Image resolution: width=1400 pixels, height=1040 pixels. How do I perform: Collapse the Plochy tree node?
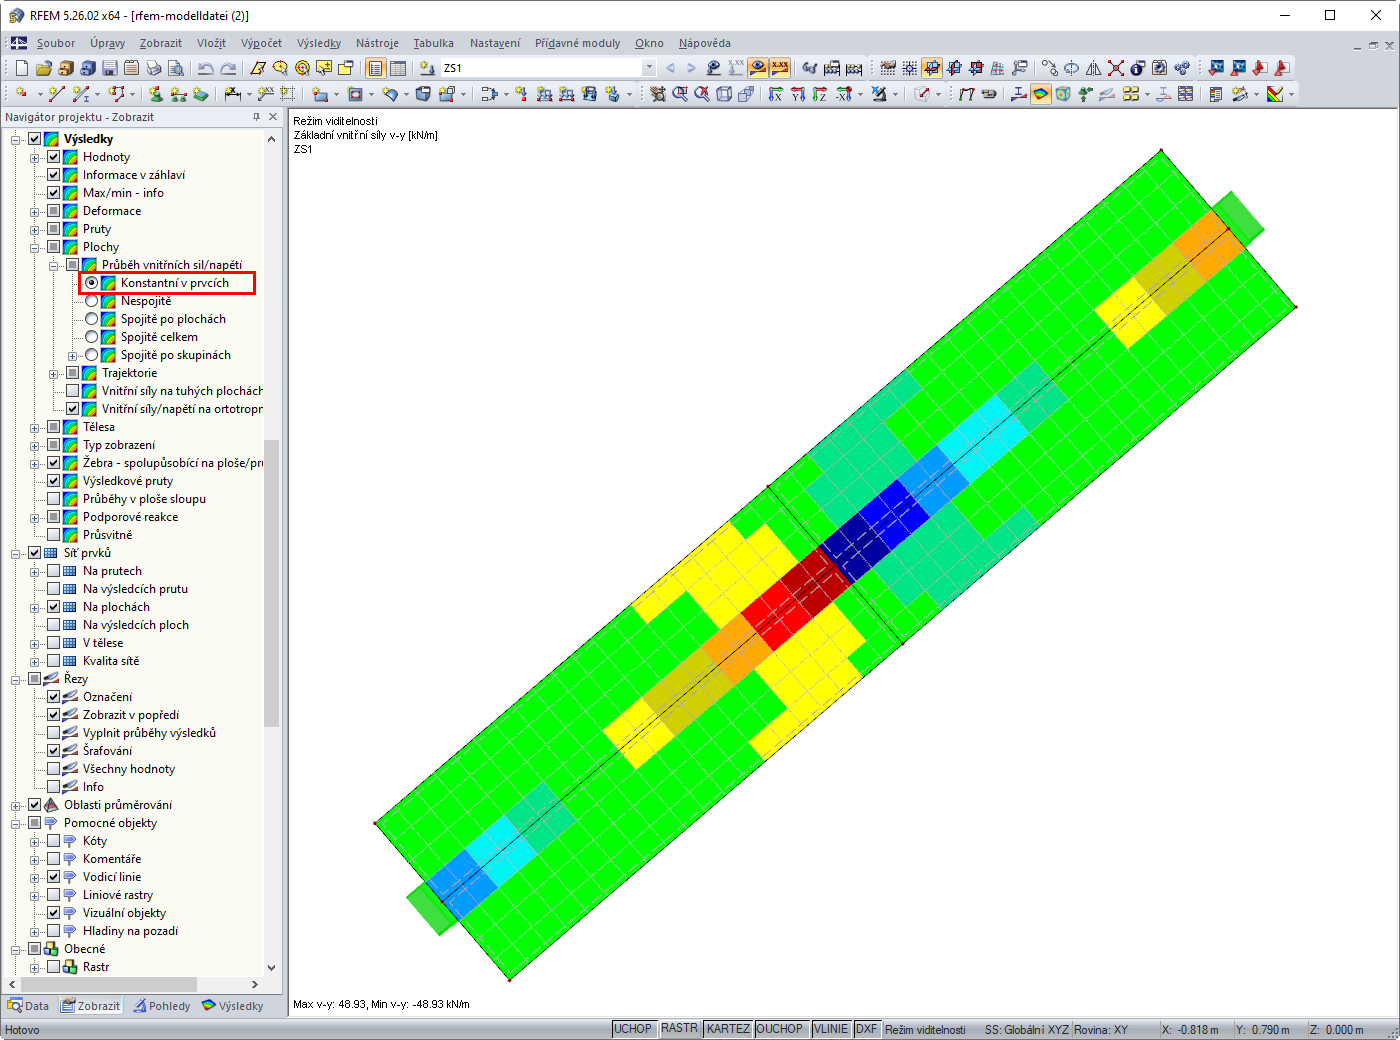(x=35, y=247)
